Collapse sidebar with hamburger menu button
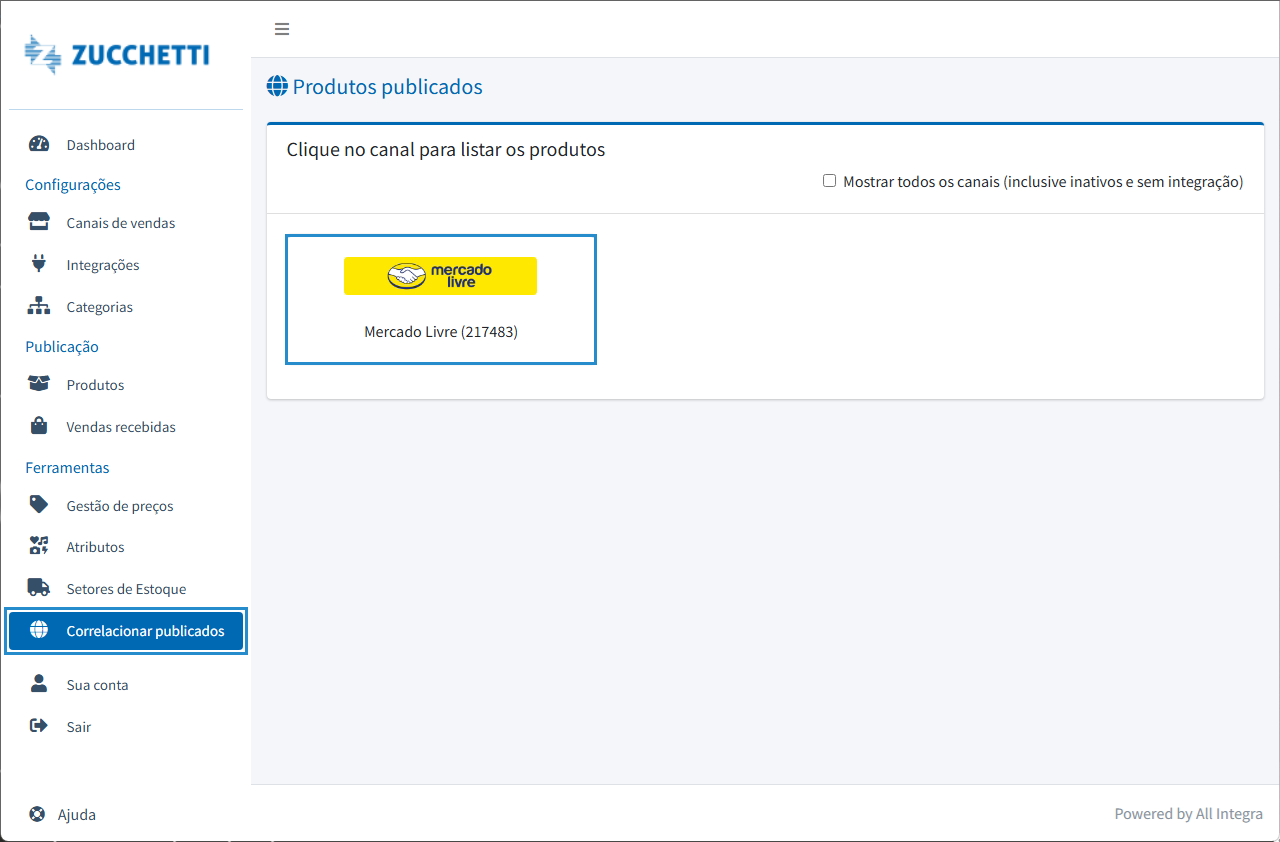Screen dimensions: 1280x842 (282, 29)
